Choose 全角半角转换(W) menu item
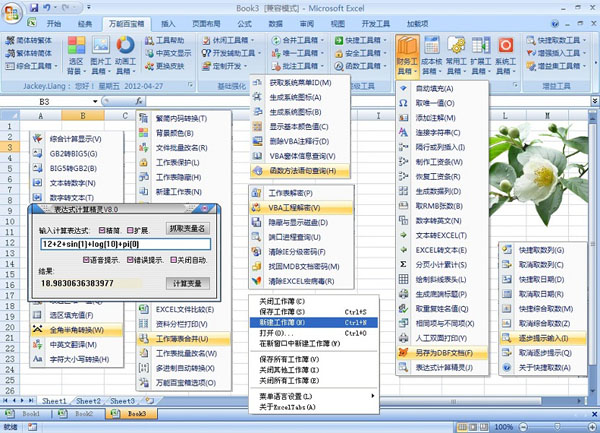This screenshot has width=600, height=433. click(77, 330)
